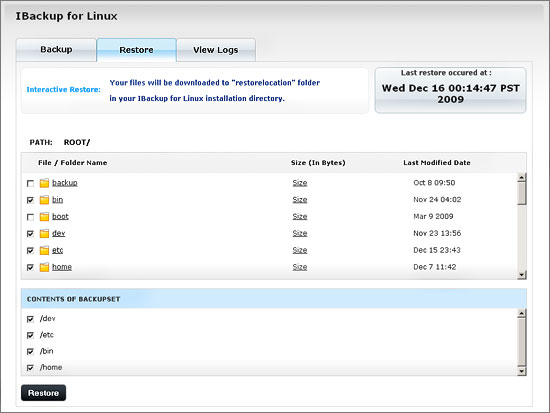Switch to the Backup tab
This screenshot has height=413, width=550.
pos(56,50)
